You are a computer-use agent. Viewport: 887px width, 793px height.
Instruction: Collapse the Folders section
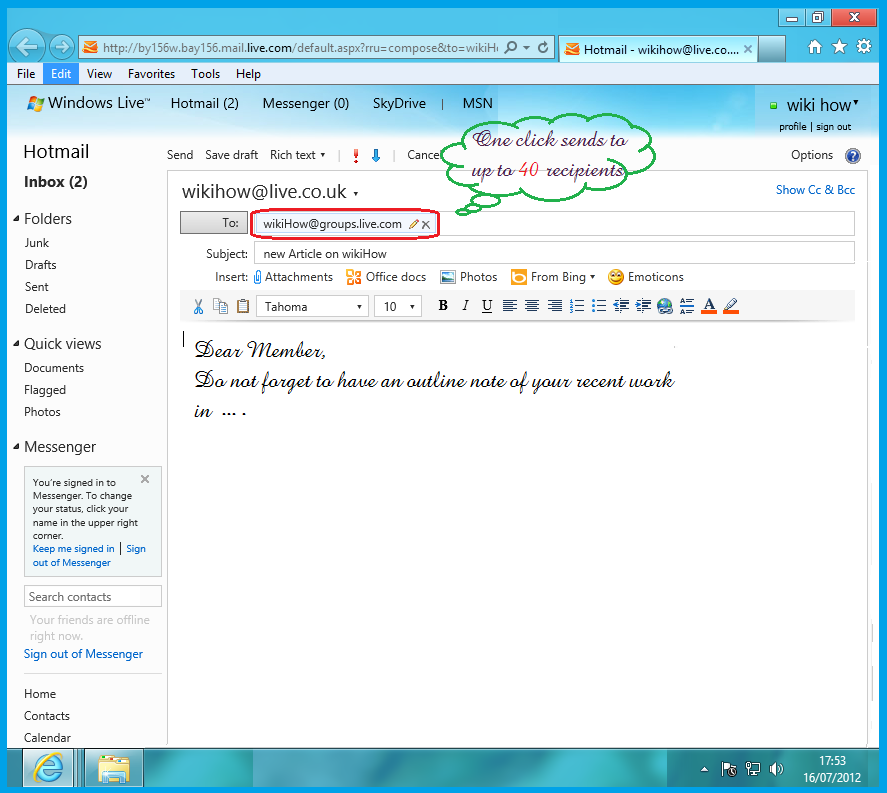(x=16, y=218)
